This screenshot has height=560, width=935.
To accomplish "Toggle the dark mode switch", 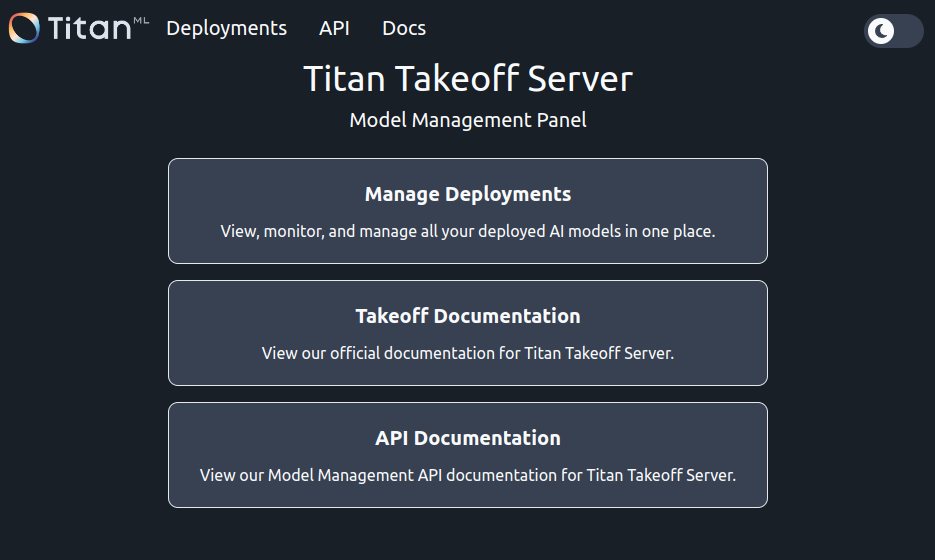I will pos(893,31).
